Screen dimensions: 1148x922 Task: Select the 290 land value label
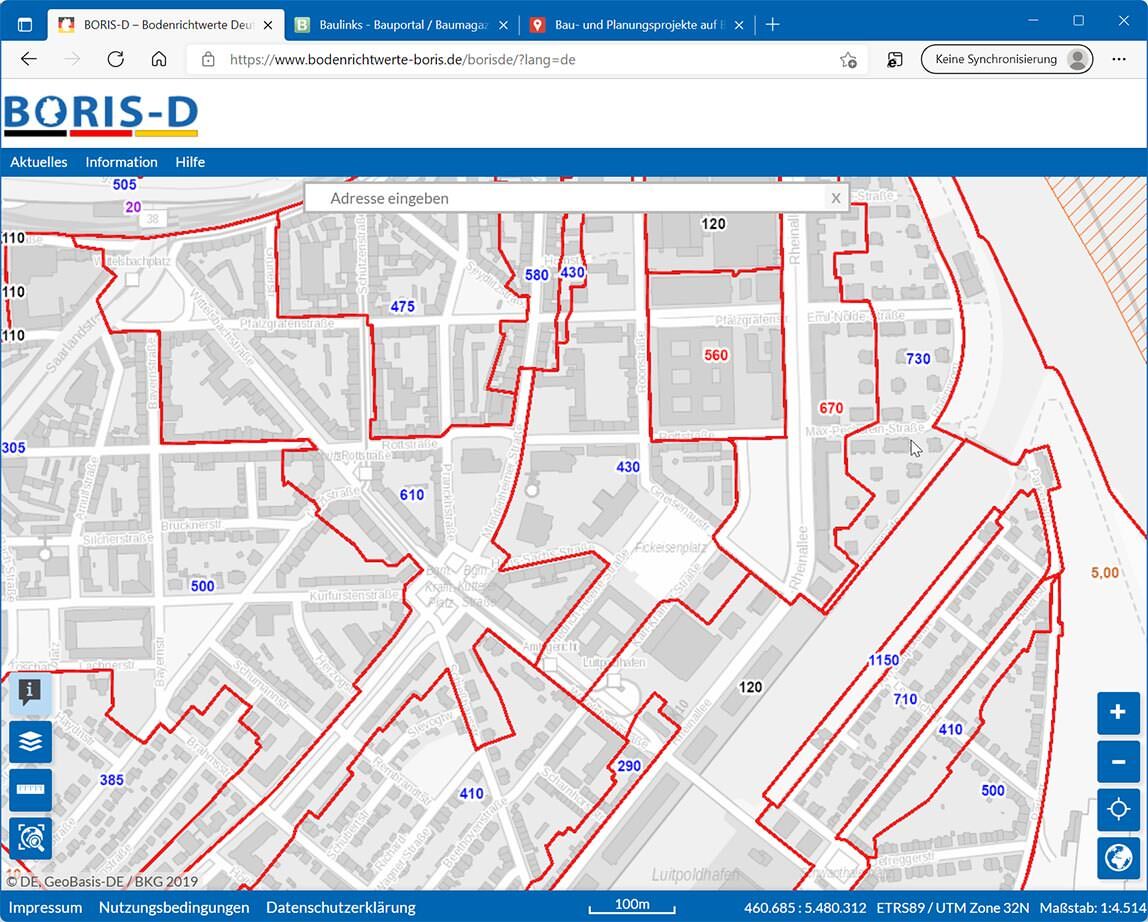(629, 766)
